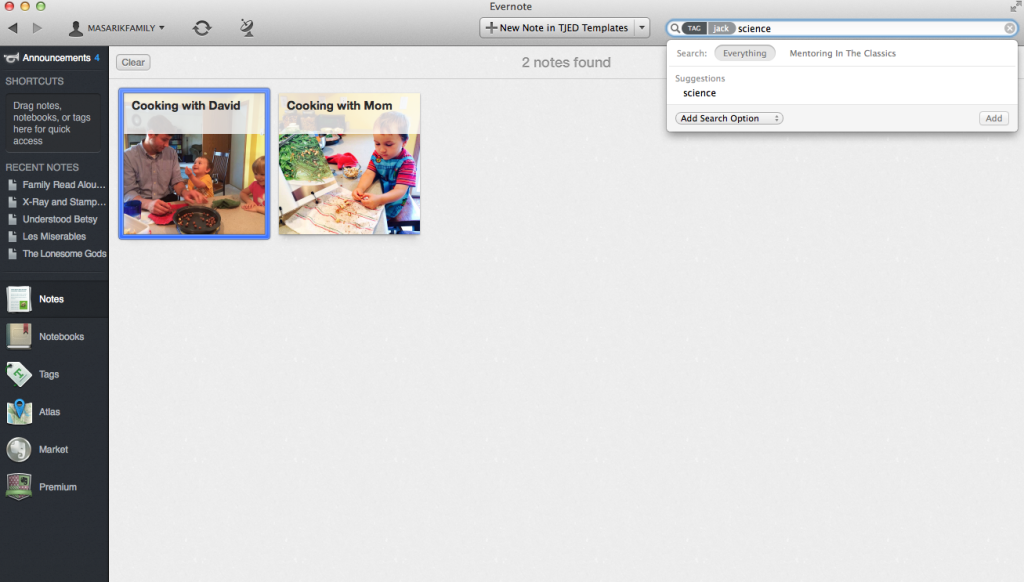The image size is (1024, 582).
Task: Click the Add button
Action: click(x=994, y=118)
